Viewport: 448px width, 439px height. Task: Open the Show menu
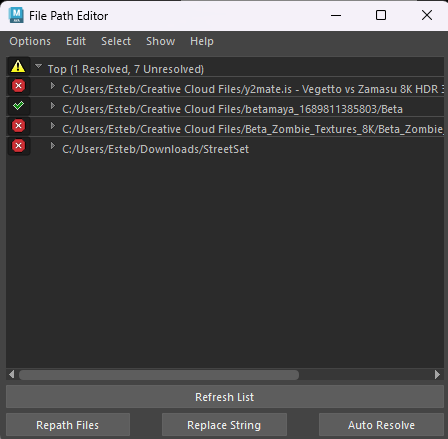pos(160,41)
